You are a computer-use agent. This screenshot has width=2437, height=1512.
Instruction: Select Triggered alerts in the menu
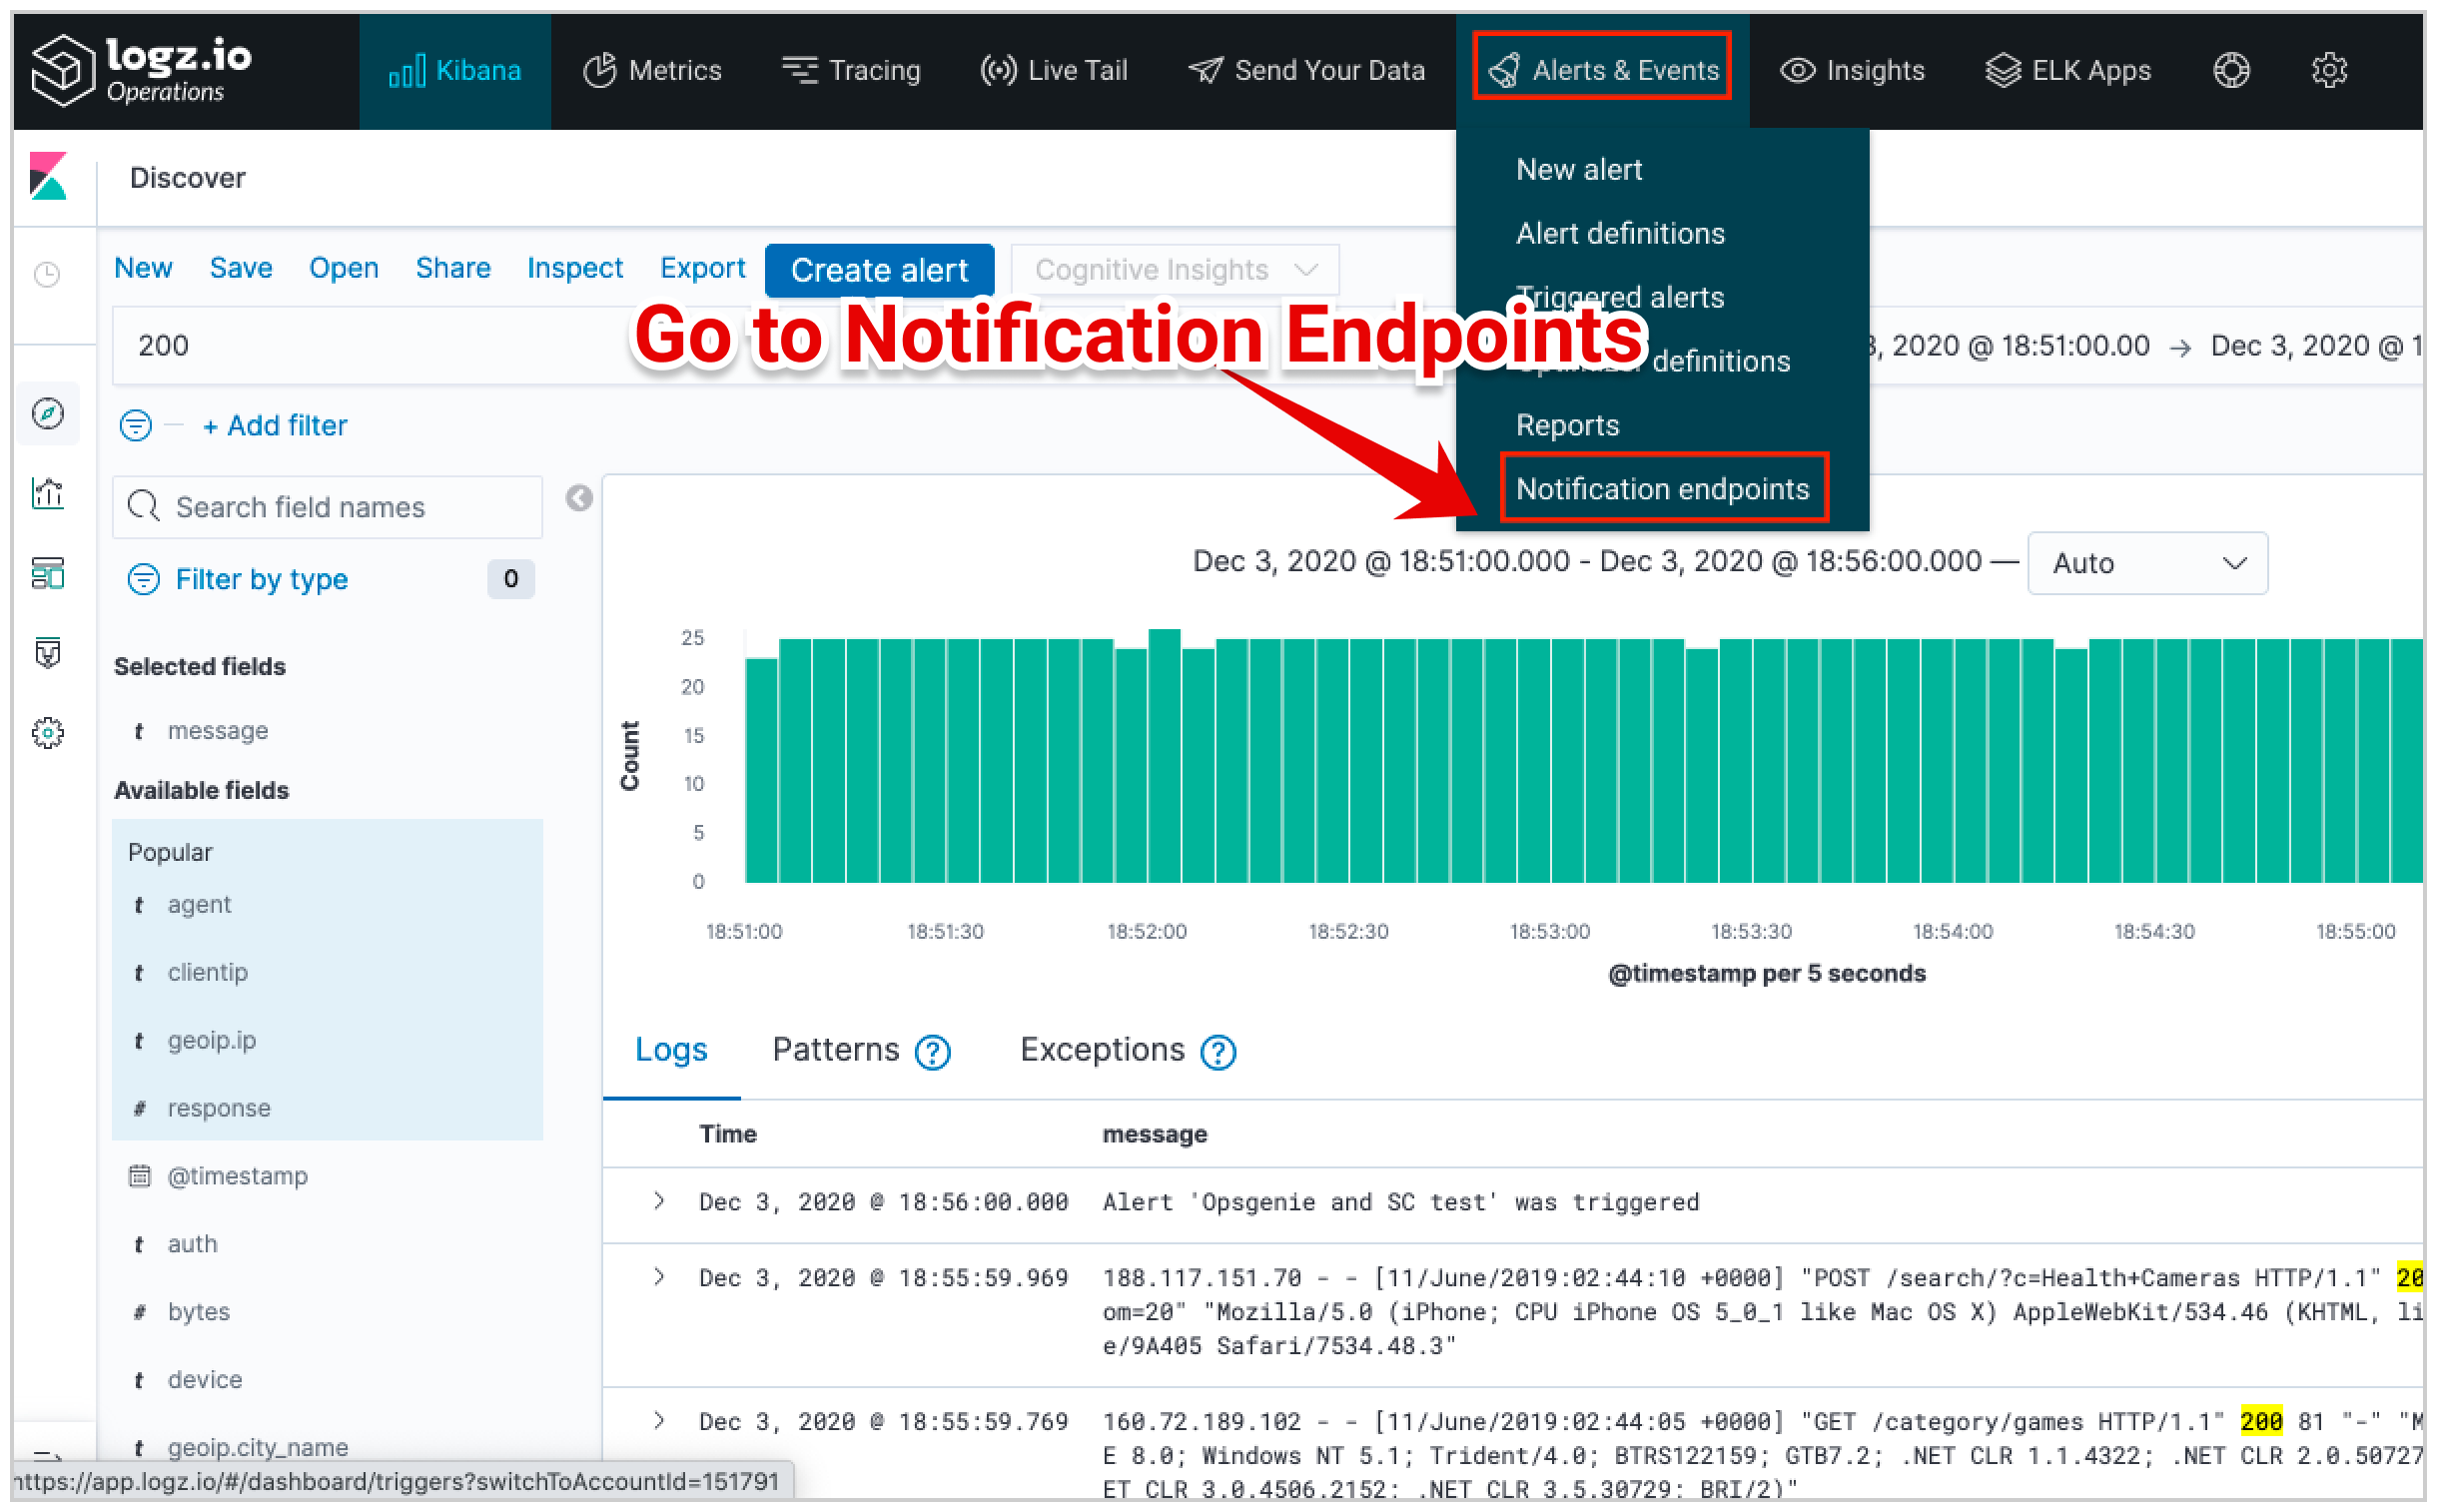(1620, 296)
